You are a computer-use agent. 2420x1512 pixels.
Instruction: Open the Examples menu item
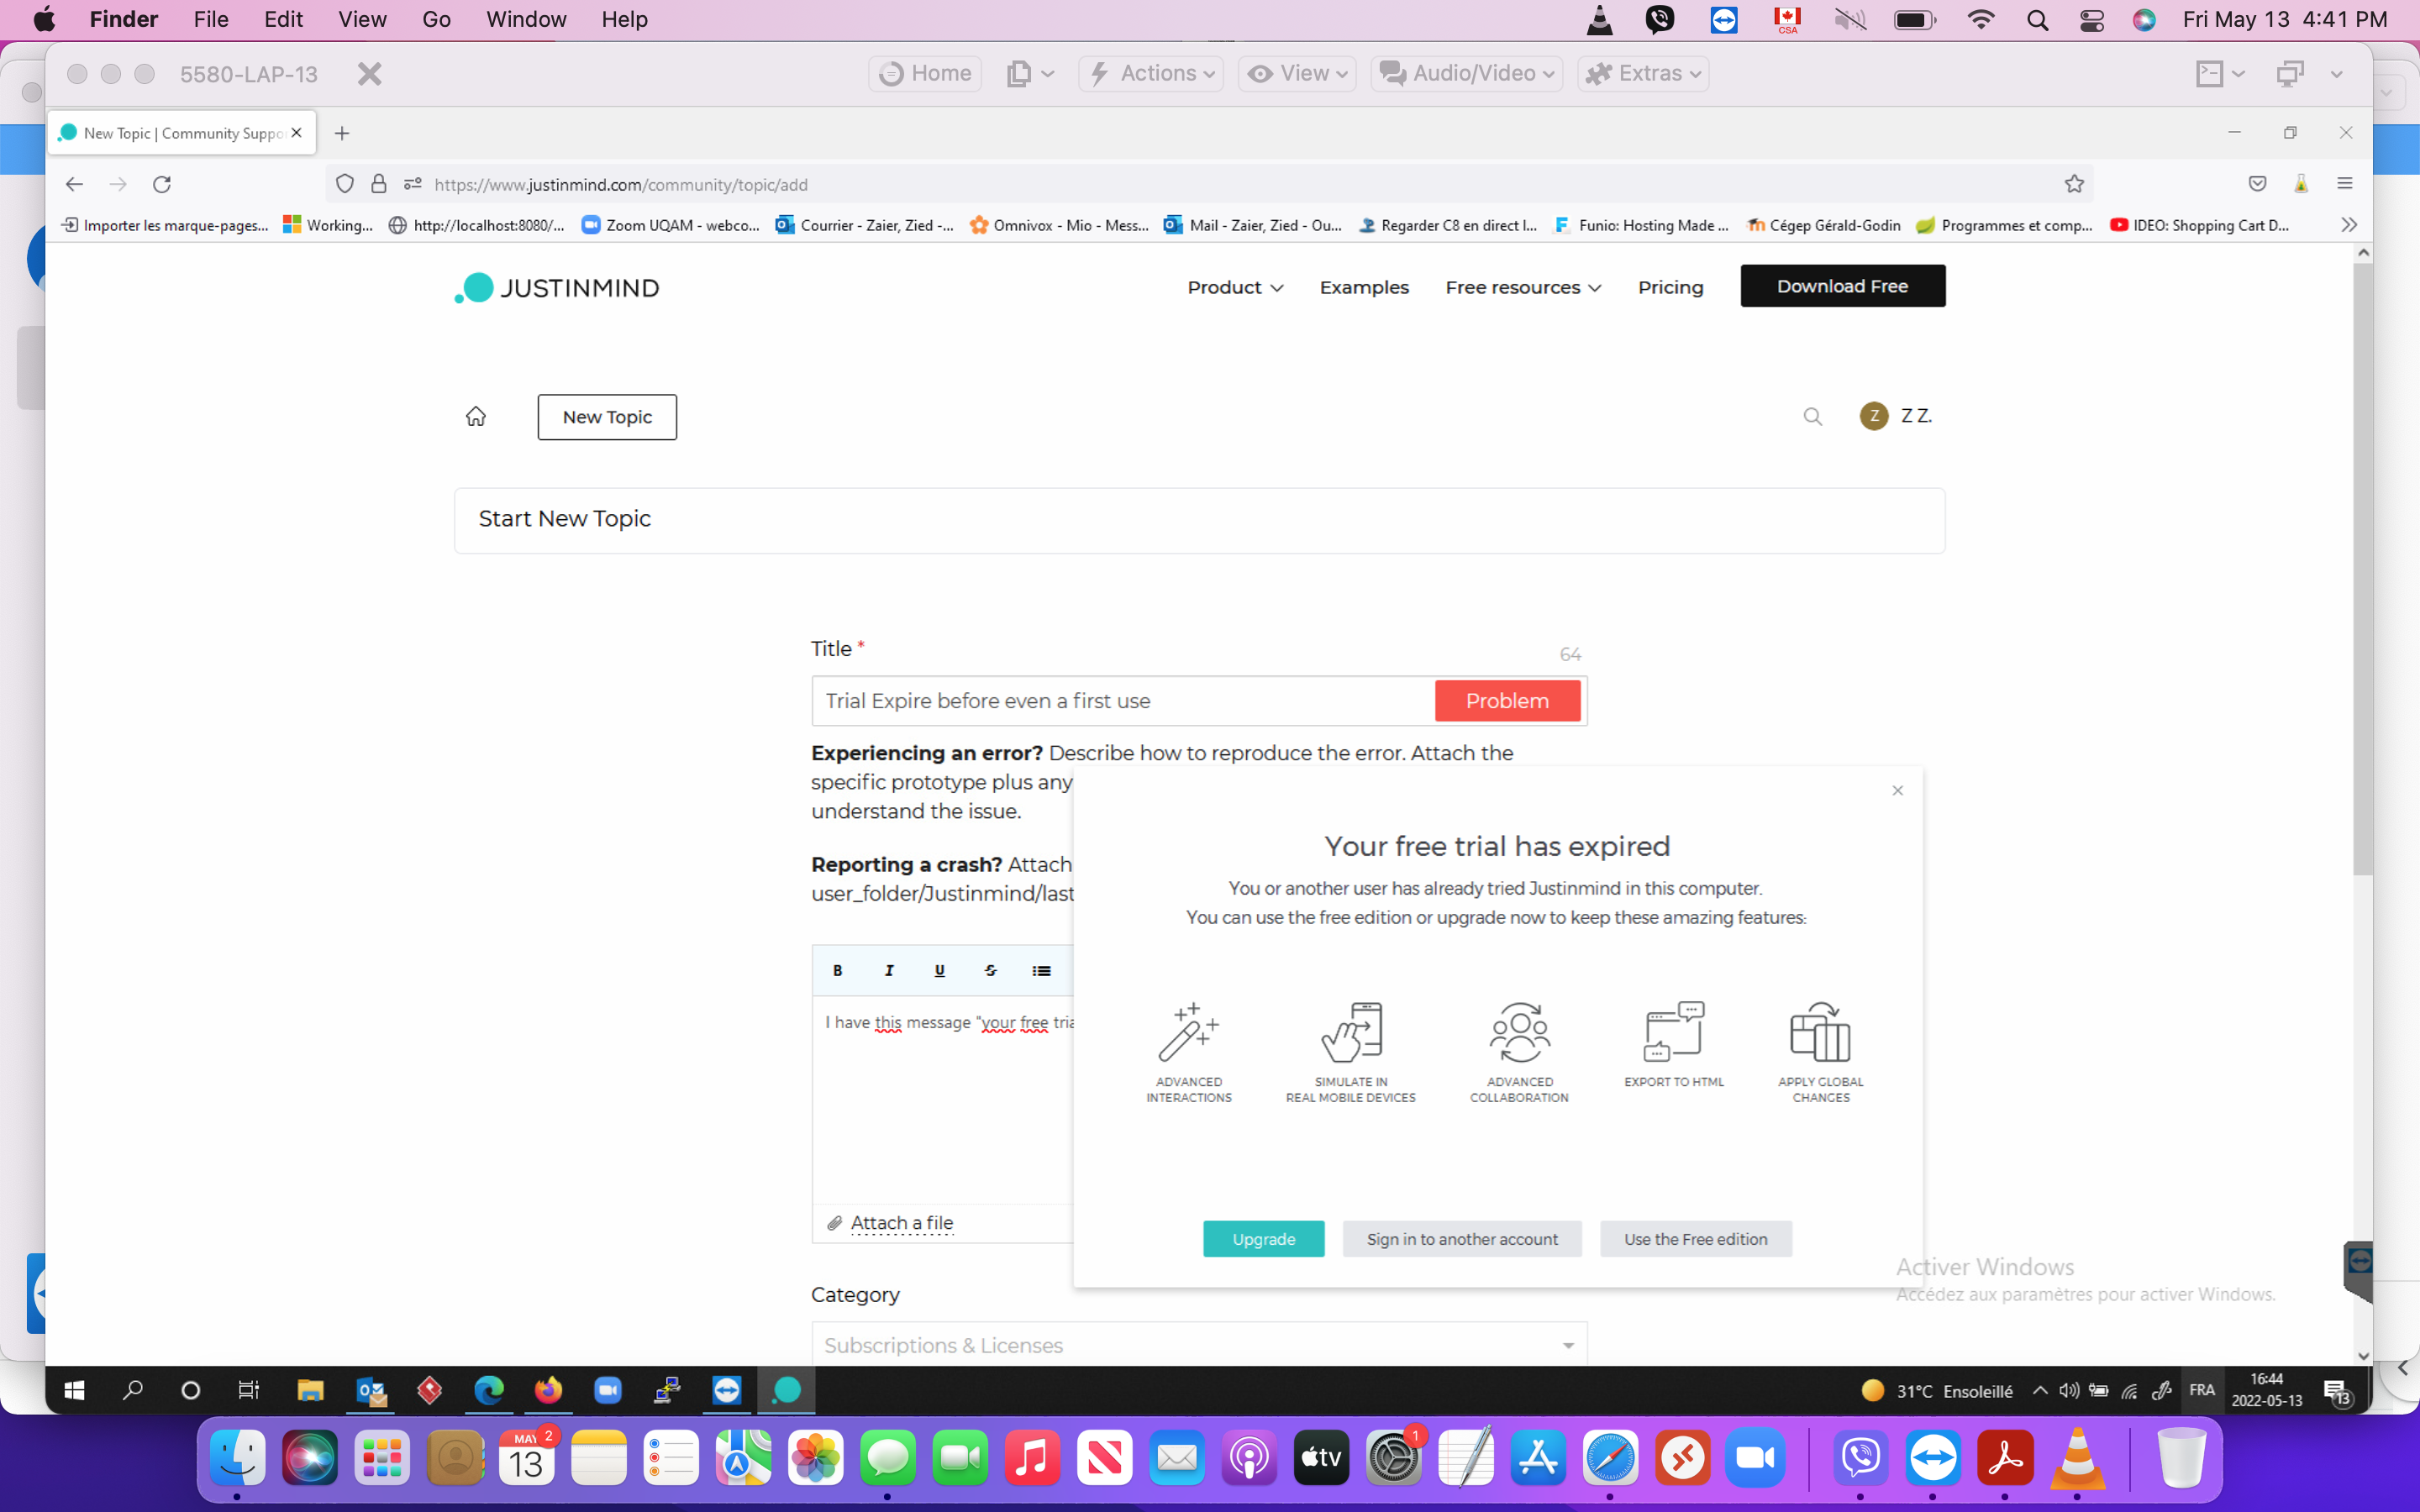tap(1363, 287)
